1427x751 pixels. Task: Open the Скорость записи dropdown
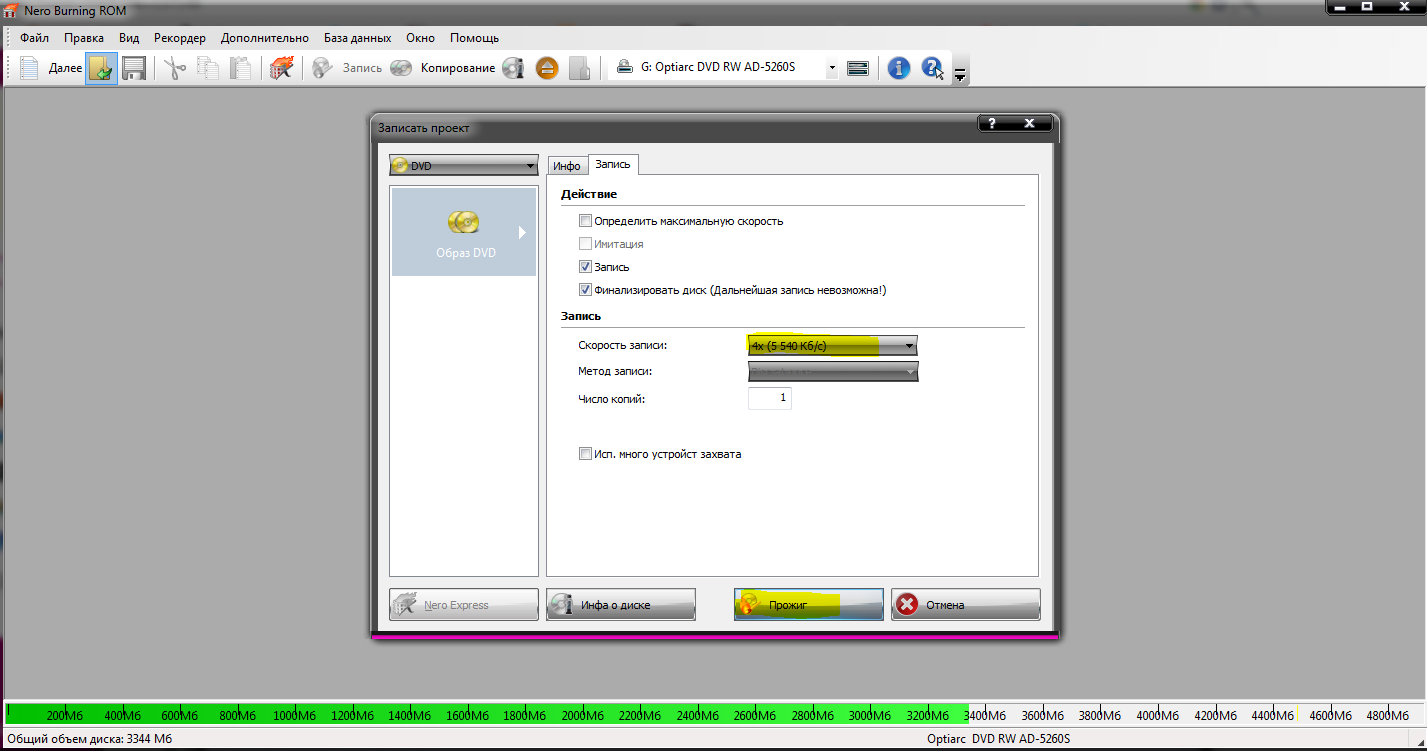tap(833, 346)
